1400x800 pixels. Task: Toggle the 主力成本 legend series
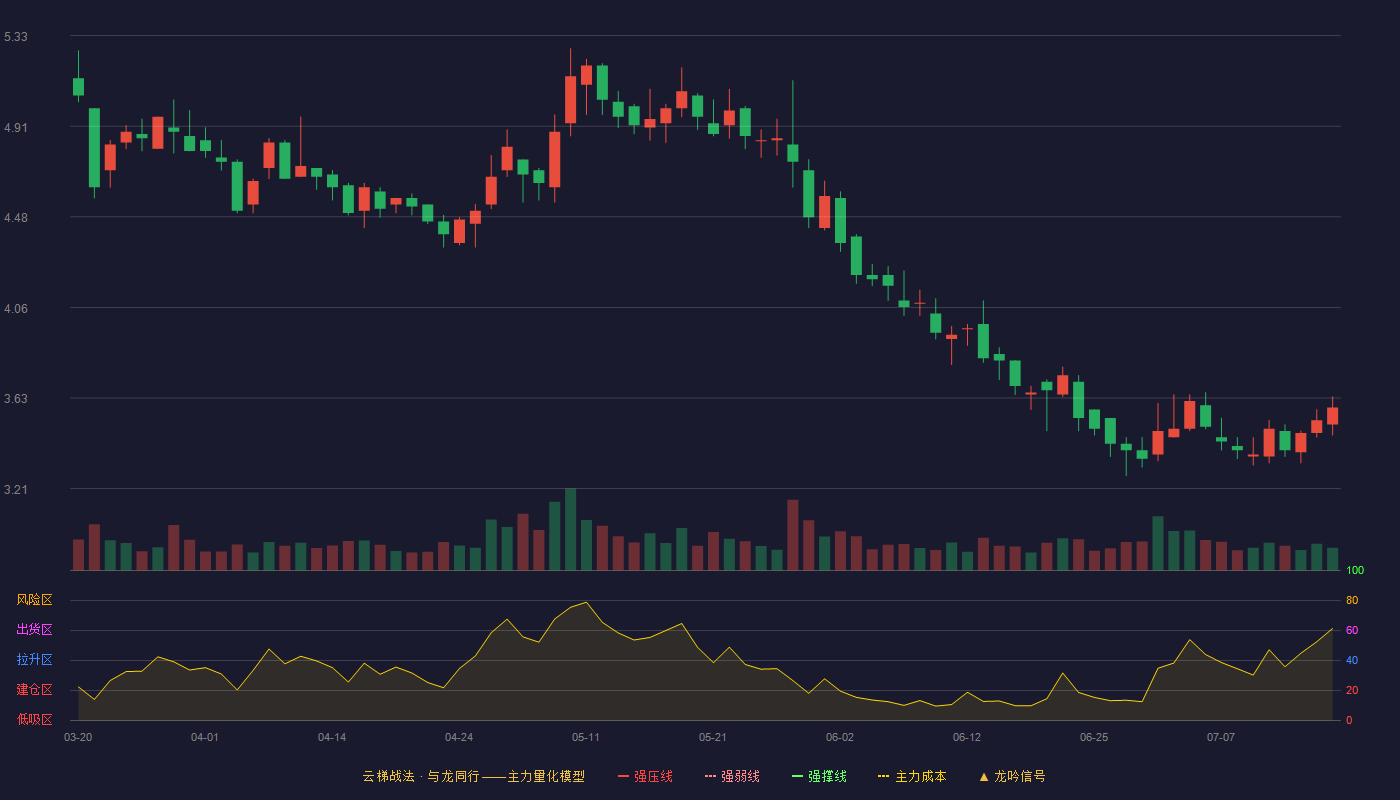click(912, 776)
